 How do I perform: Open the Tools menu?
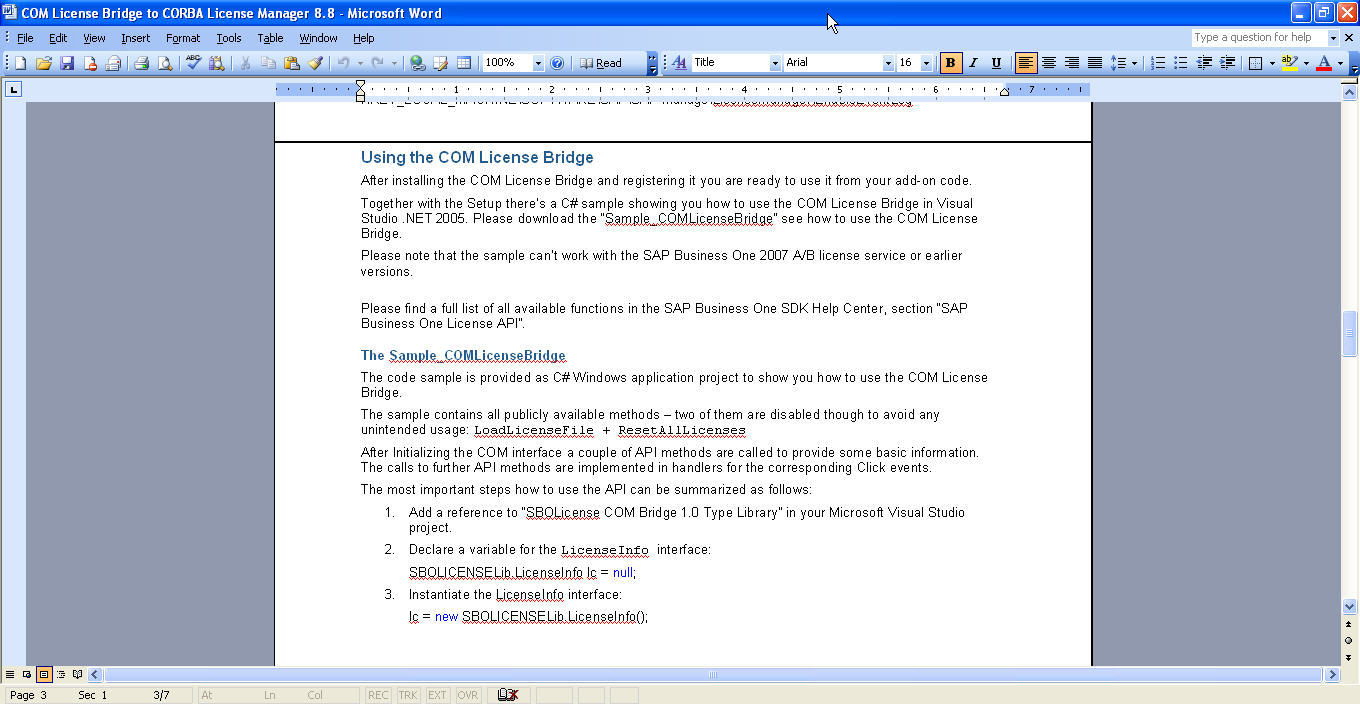pyautogui.click(x=228, y=38)
